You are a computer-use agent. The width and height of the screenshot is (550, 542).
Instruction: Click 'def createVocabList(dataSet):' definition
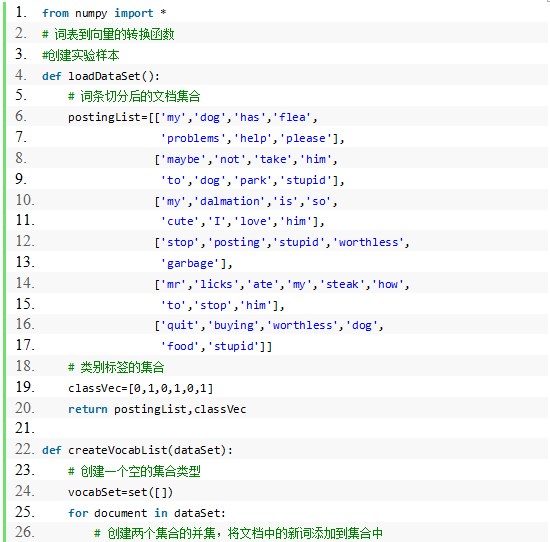pyautogui.click(x=137, y=450)
